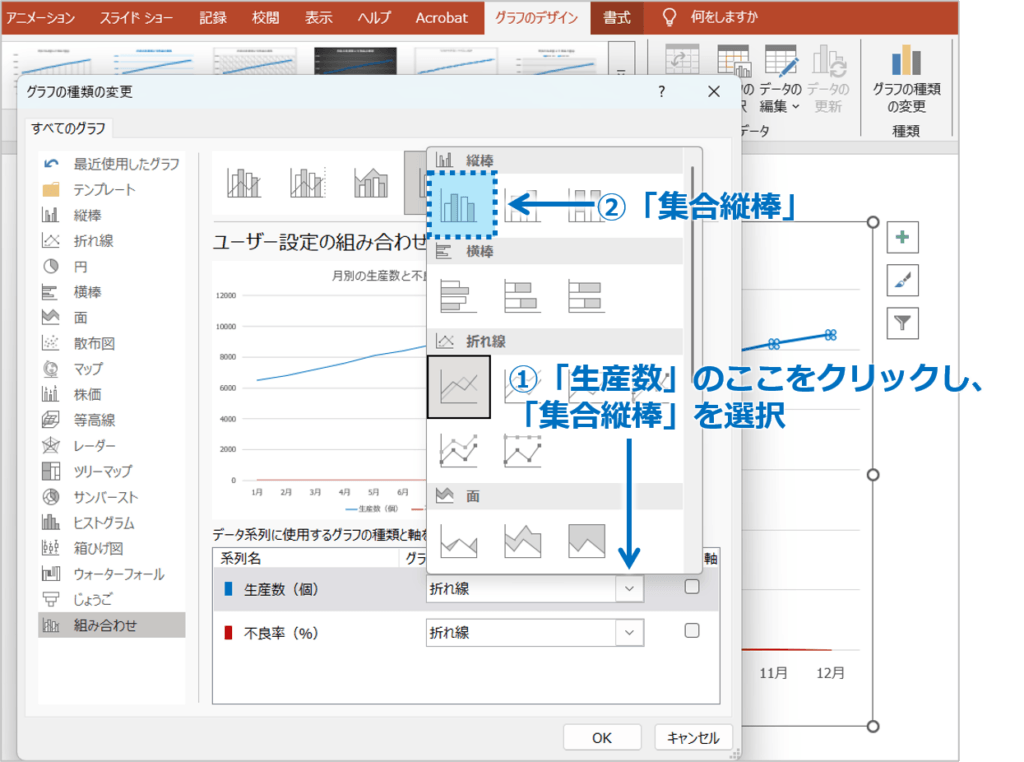Choose the 100% stacked area chart icon
This screenshot has height=762, width=1024.
pyautogui.click(x=586, y=541)
